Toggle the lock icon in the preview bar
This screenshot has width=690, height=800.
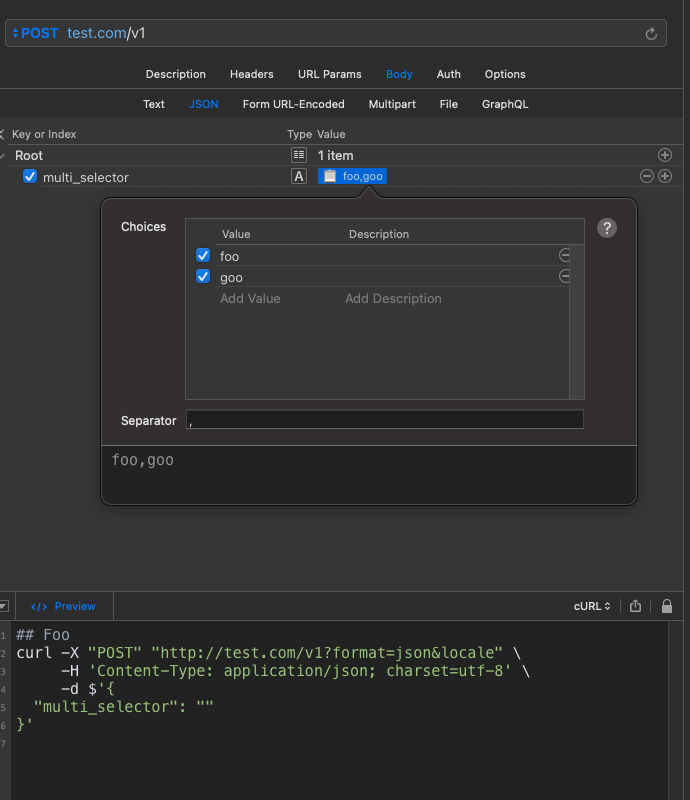coord(667,606)
